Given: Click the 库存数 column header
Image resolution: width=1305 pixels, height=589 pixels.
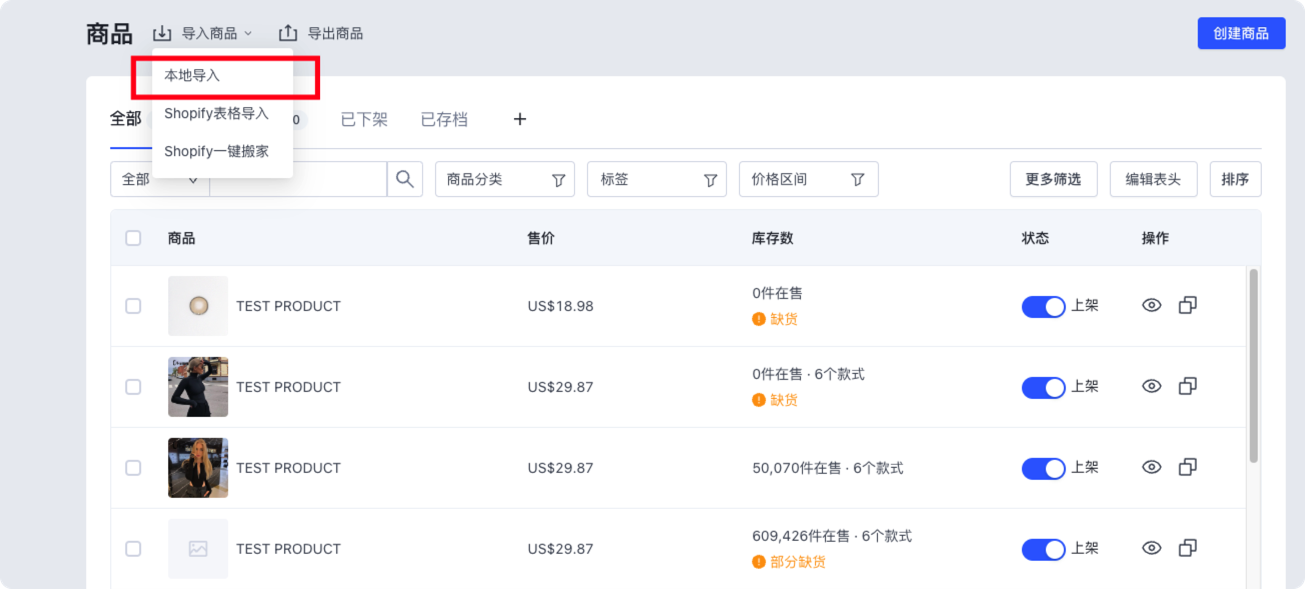Looking at the screenshot, I should click(x=773, y=238).
